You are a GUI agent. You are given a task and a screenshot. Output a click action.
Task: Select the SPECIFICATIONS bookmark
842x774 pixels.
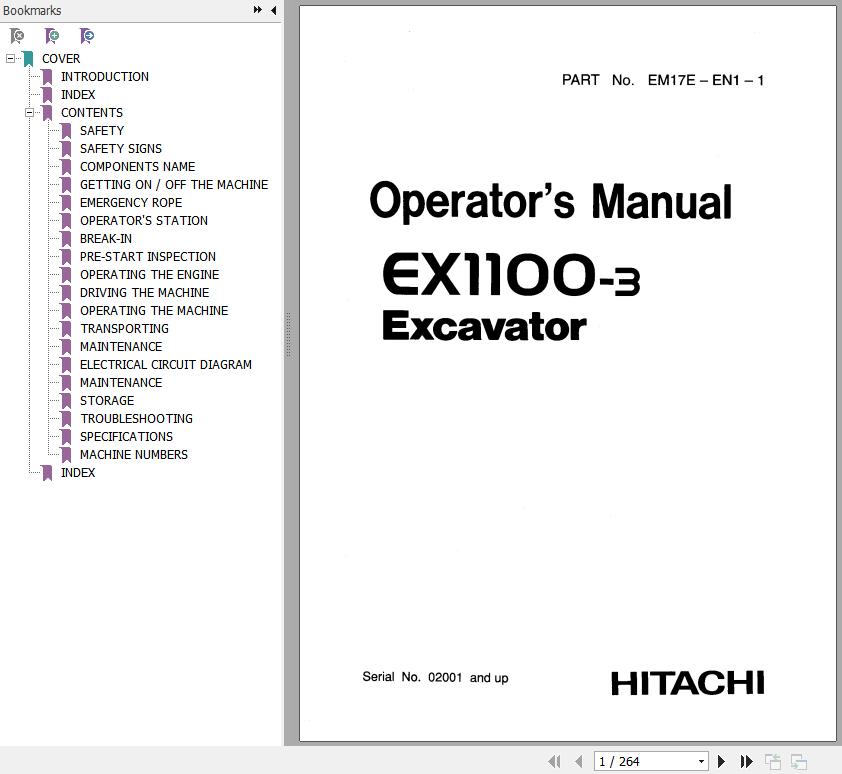[126, 437]
